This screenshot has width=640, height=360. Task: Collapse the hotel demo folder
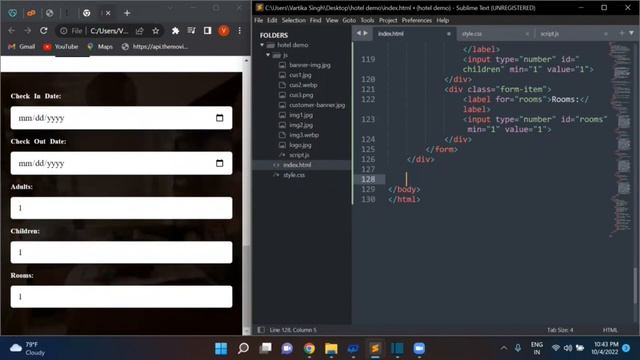point(262,45)
